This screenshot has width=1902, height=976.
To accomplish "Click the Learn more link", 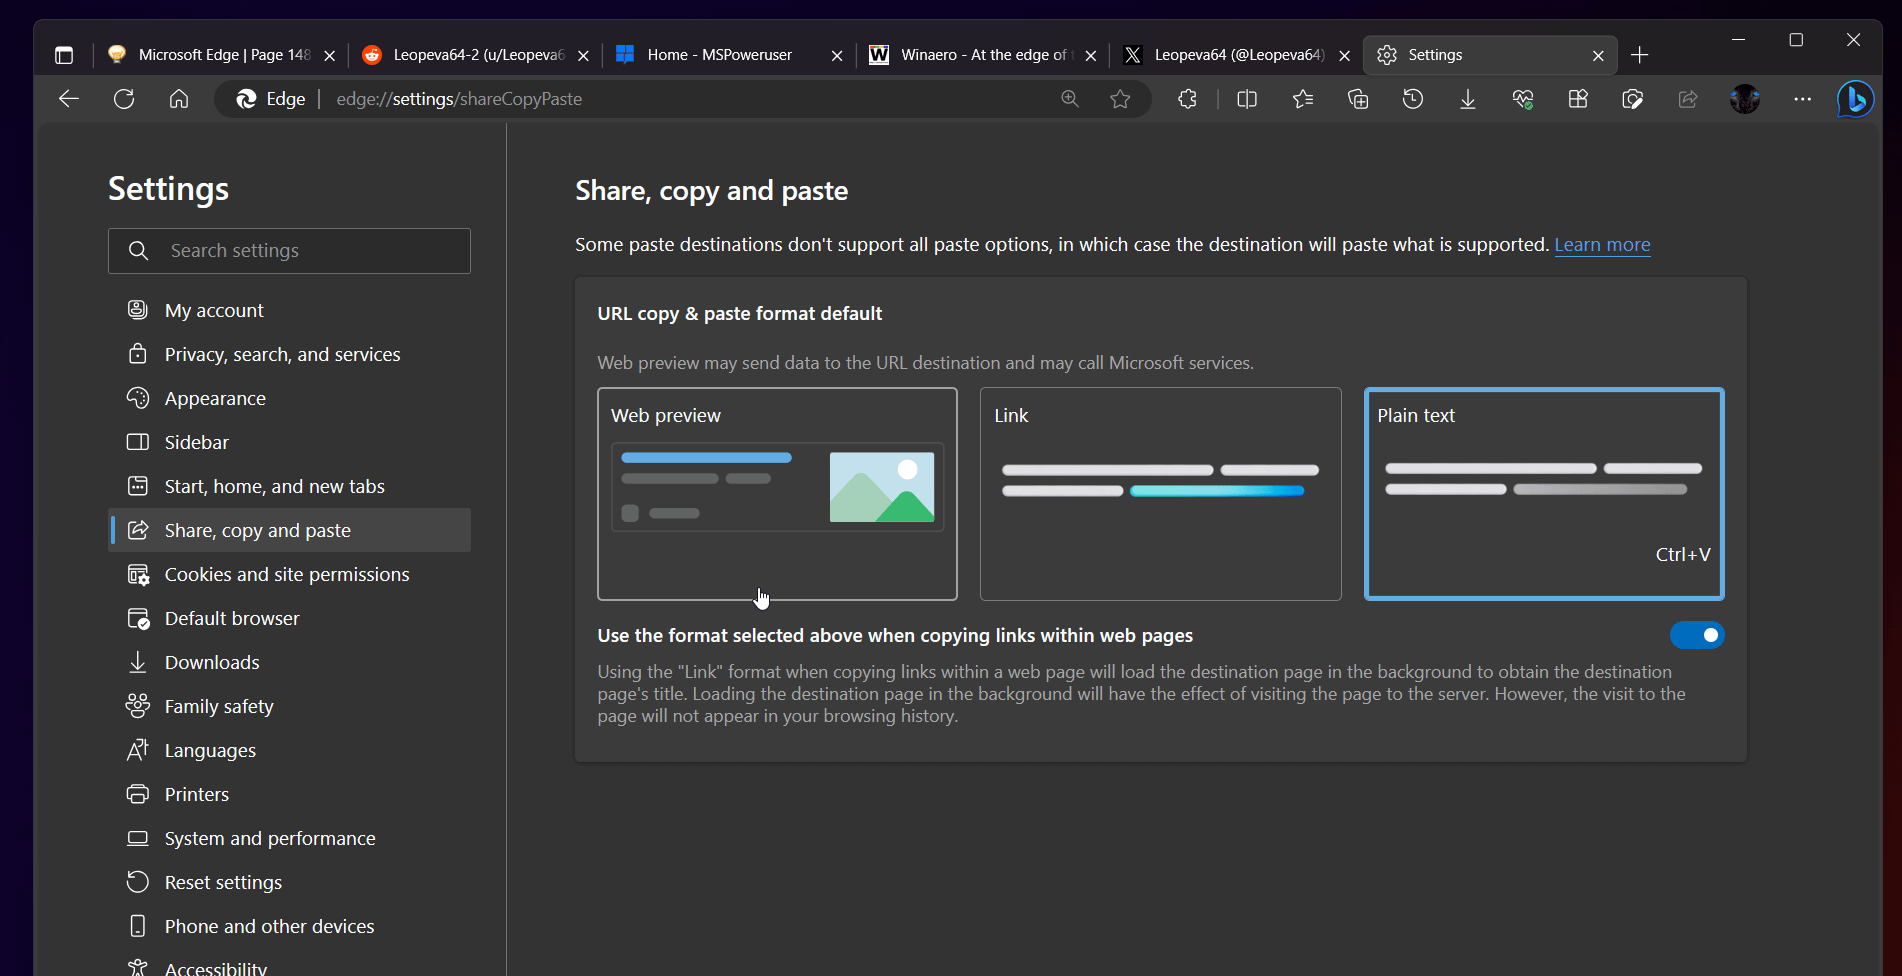I will click(1602, 245).
